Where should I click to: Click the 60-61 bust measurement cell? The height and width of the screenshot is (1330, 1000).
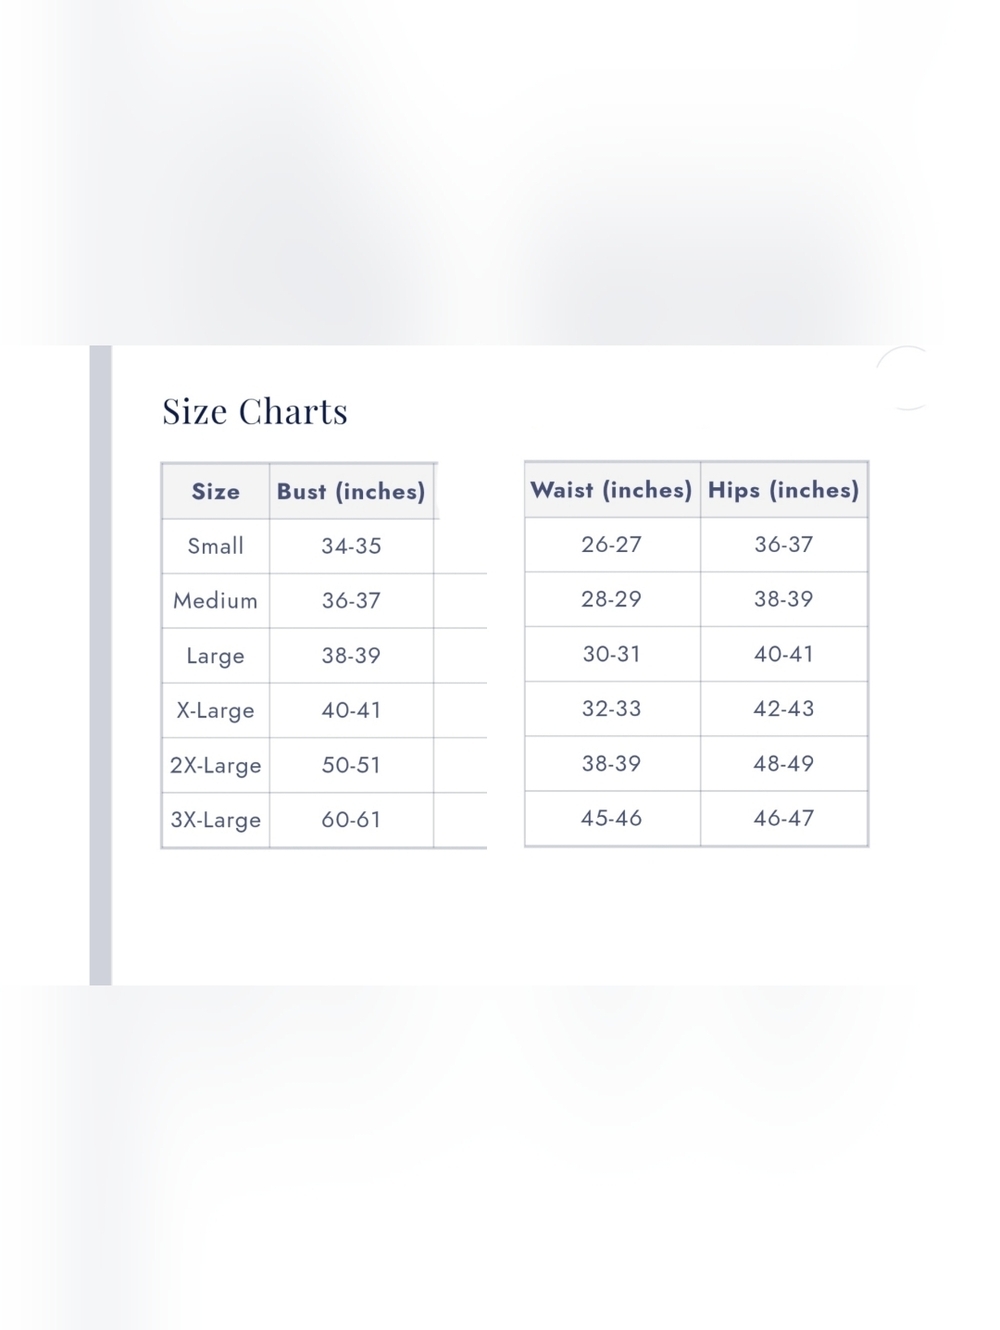tap(351, 820)
